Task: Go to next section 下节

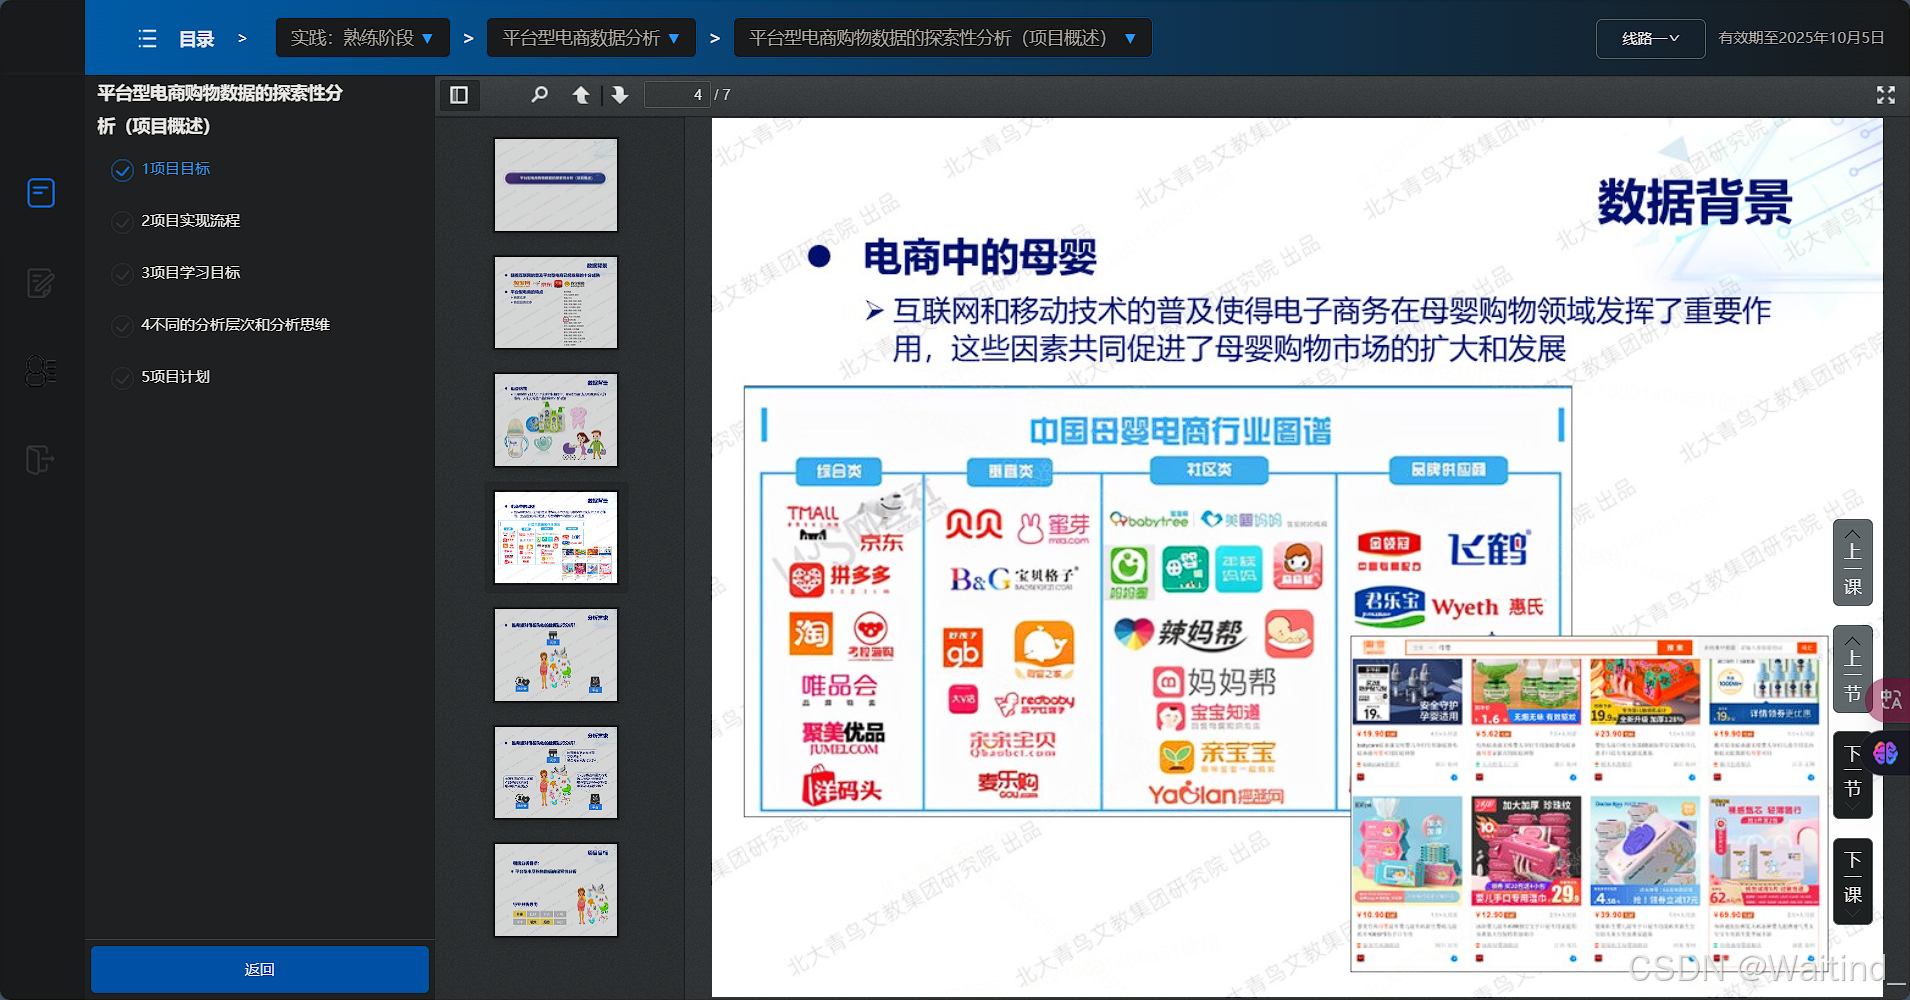Action: tap(1853, 775)
